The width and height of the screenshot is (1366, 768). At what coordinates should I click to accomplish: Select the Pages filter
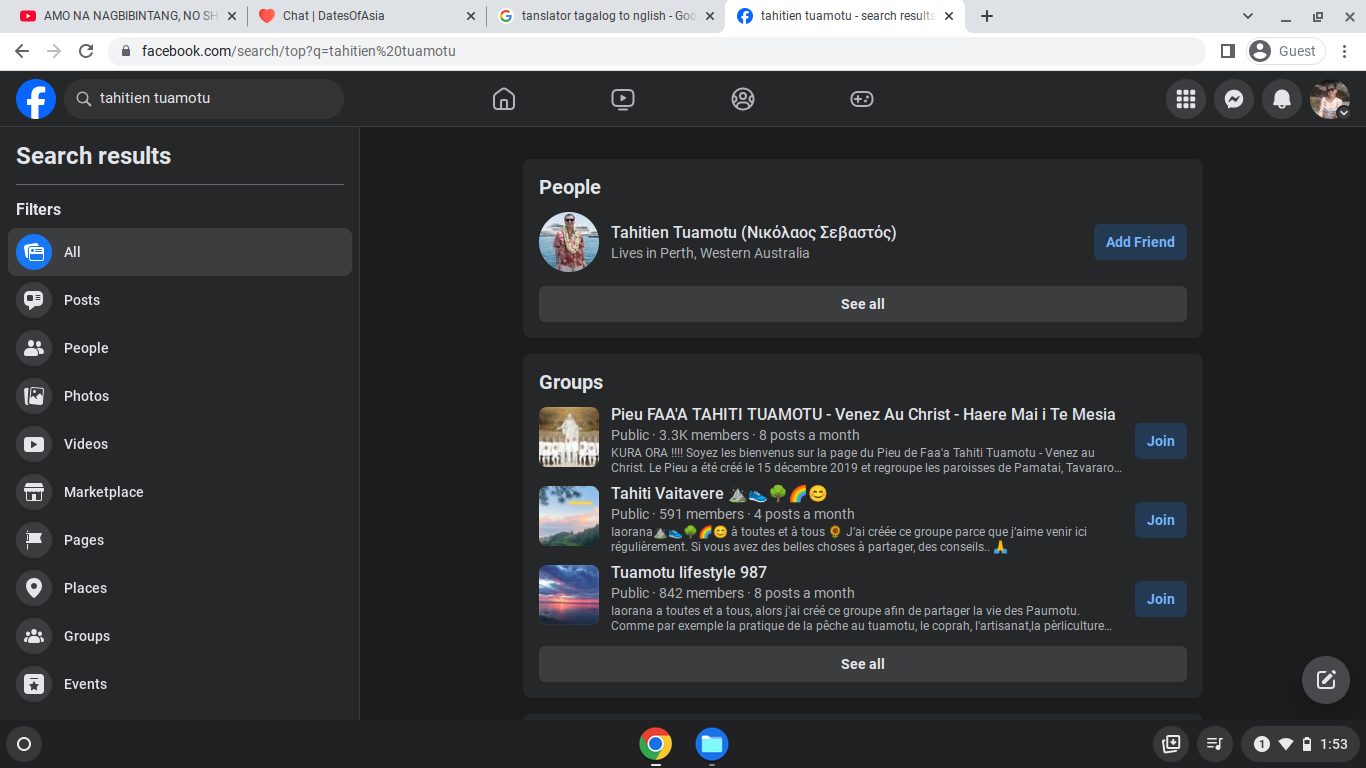(180, 540)
